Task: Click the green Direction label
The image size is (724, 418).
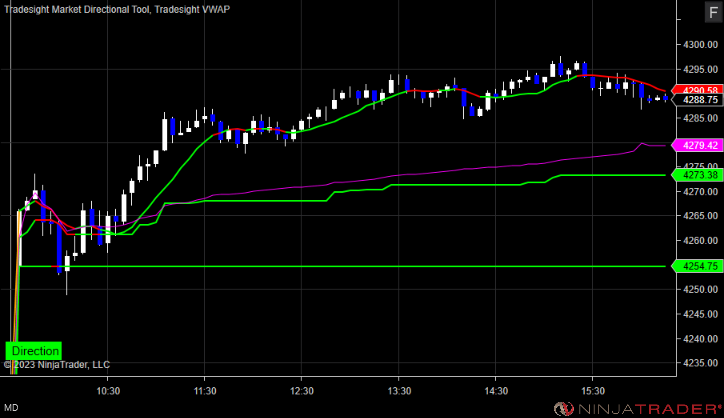Action: tap(34, 351)
